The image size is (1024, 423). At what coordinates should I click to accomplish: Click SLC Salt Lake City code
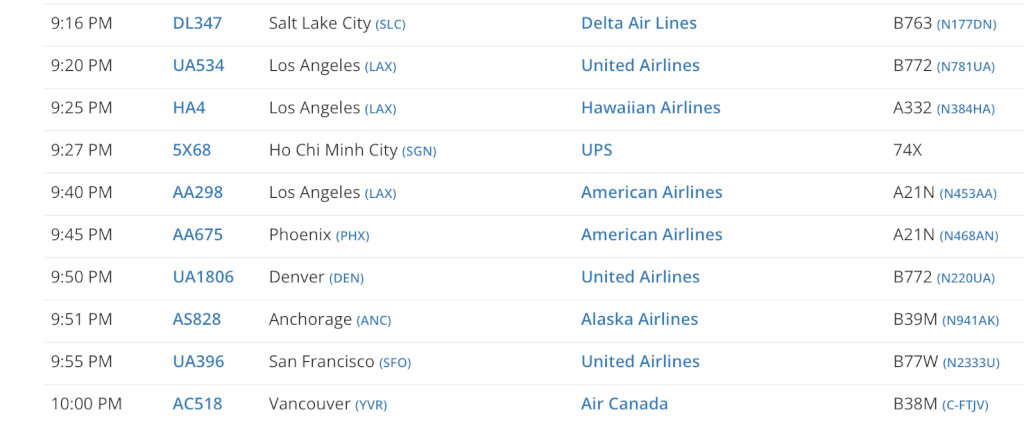click(x=391, y=25)
